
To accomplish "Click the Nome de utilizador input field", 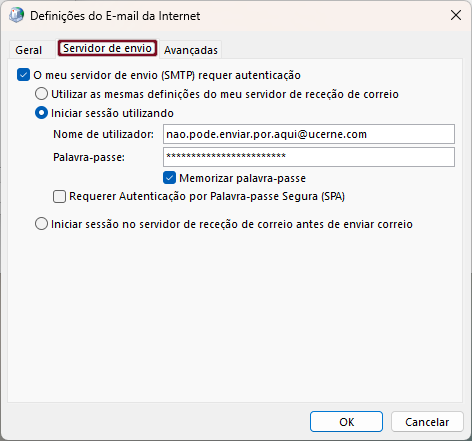I will click(309, 134).
